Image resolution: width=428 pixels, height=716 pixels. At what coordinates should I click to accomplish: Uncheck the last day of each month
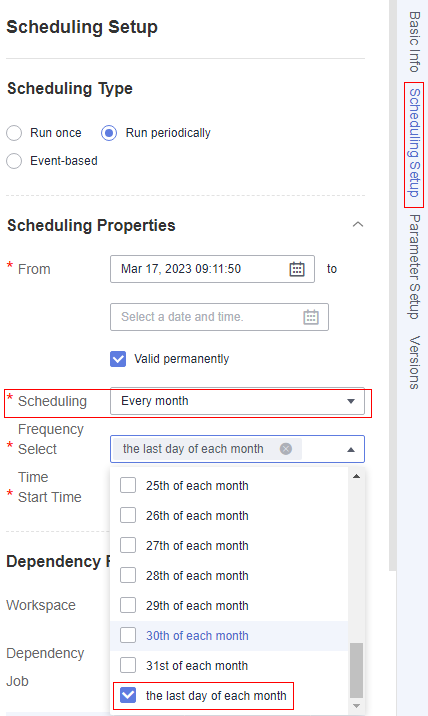click(x=128, y=695)
